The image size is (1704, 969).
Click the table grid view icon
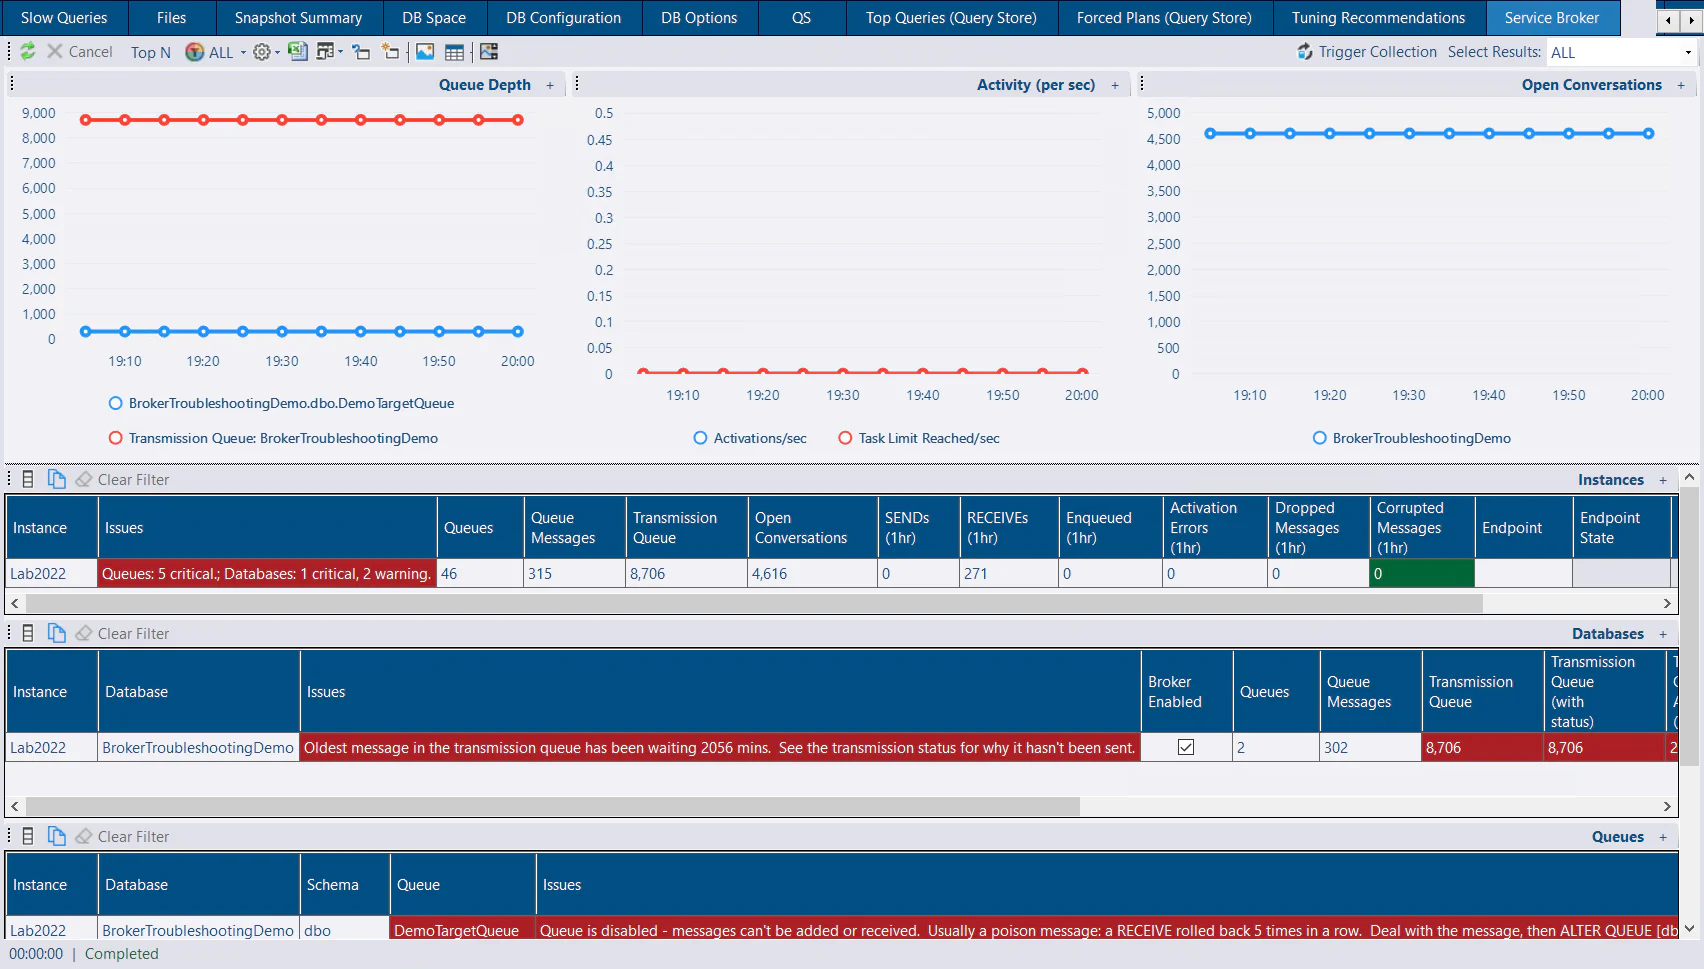point(454,52)
